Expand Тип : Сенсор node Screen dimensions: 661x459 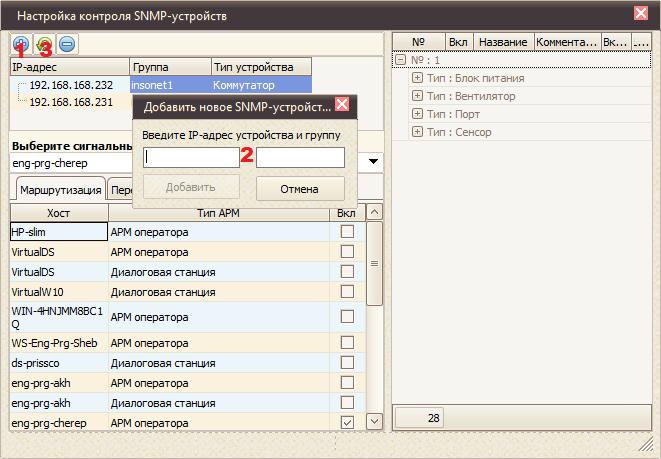tap(417, 132)
